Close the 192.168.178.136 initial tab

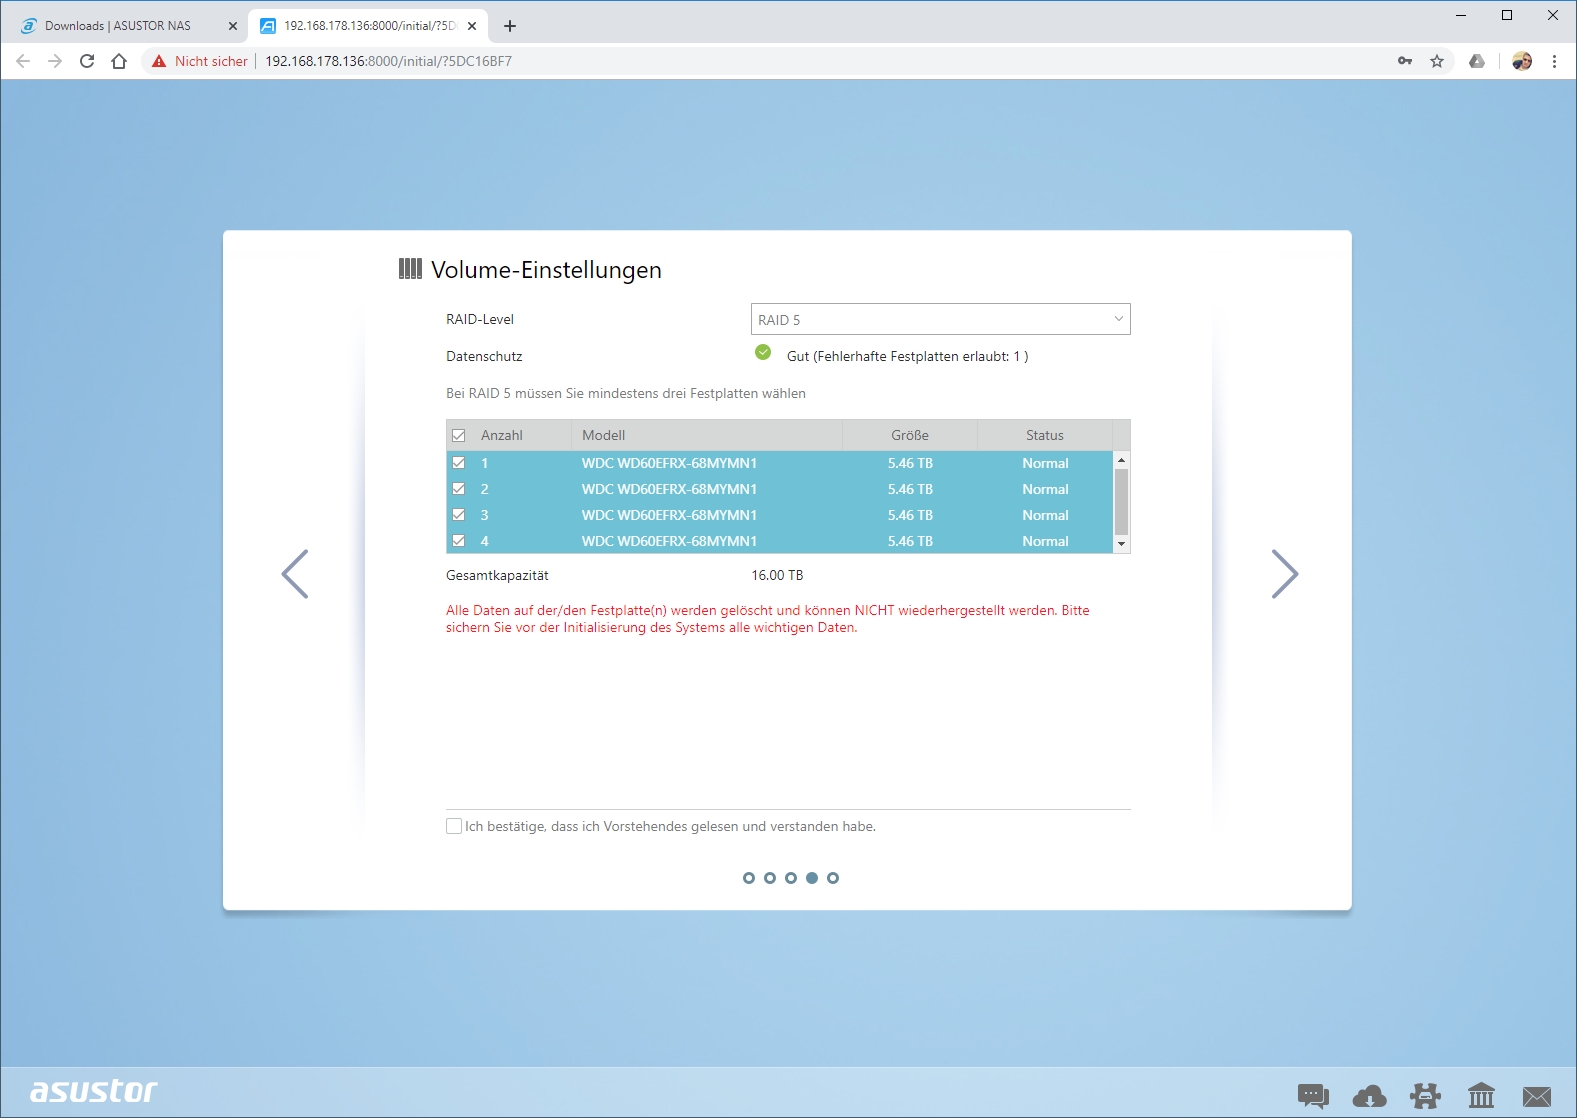(x=472, y=26)
